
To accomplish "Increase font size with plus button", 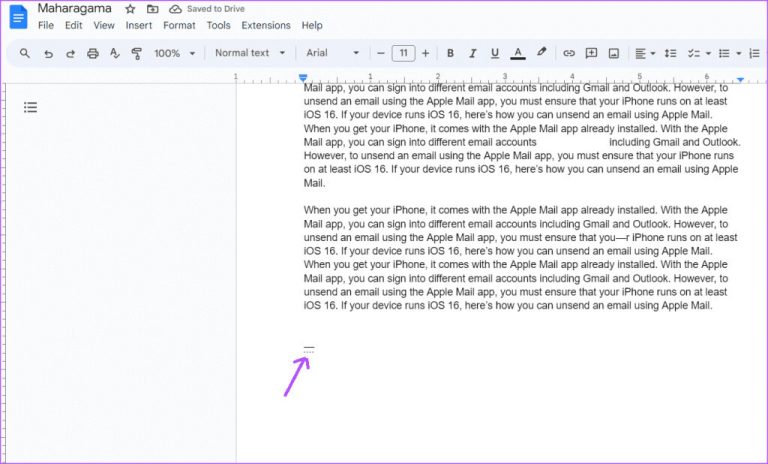I will pos(425,53).
